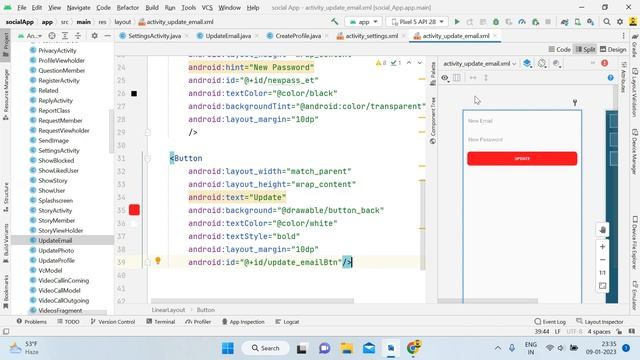This screenshot has width=640, height=360.
Task: Open the File menu
Action: (22, 7)
